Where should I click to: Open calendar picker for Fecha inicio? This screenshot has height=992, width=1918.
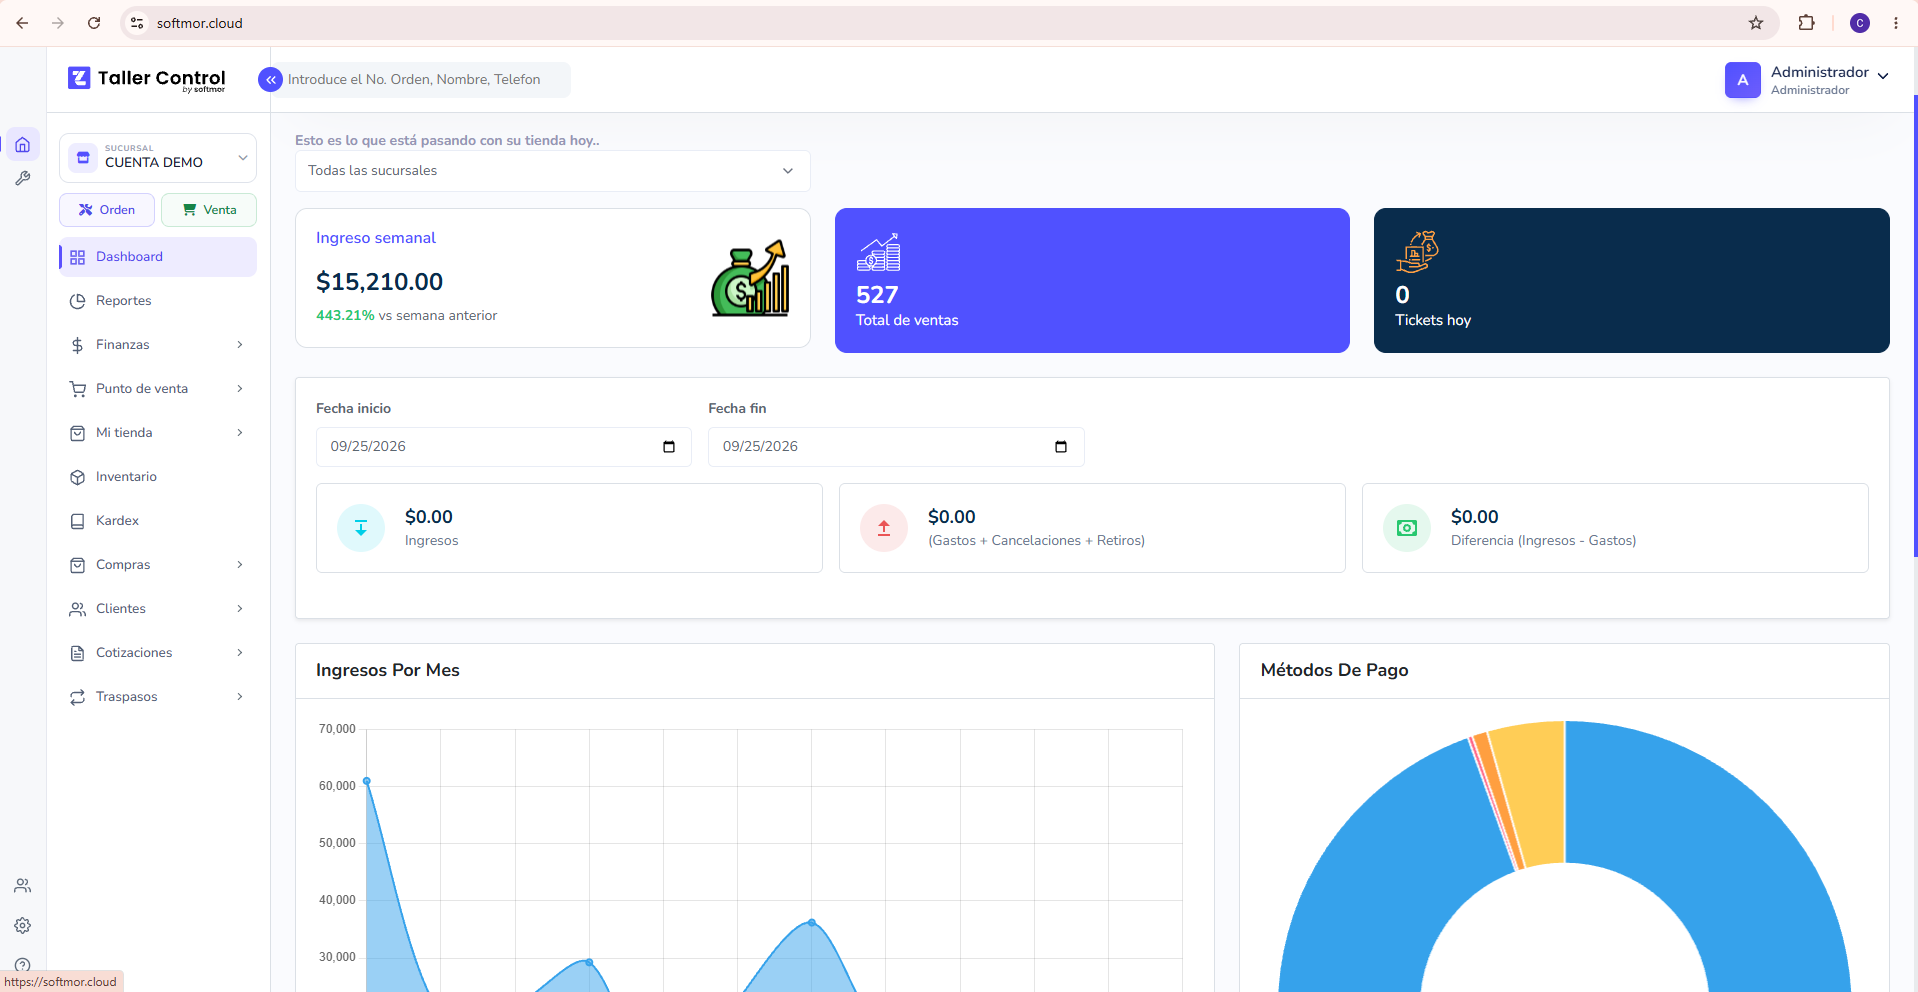(669, 447)
